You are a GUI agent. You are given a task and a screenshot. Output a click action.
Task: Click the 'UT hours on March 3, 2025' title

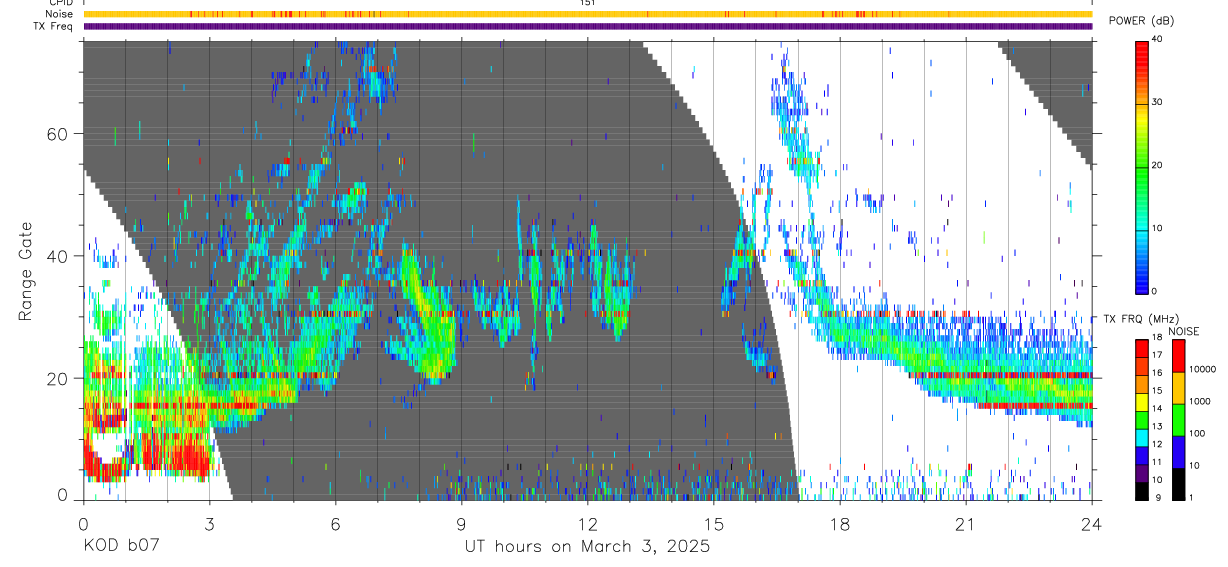587,546
